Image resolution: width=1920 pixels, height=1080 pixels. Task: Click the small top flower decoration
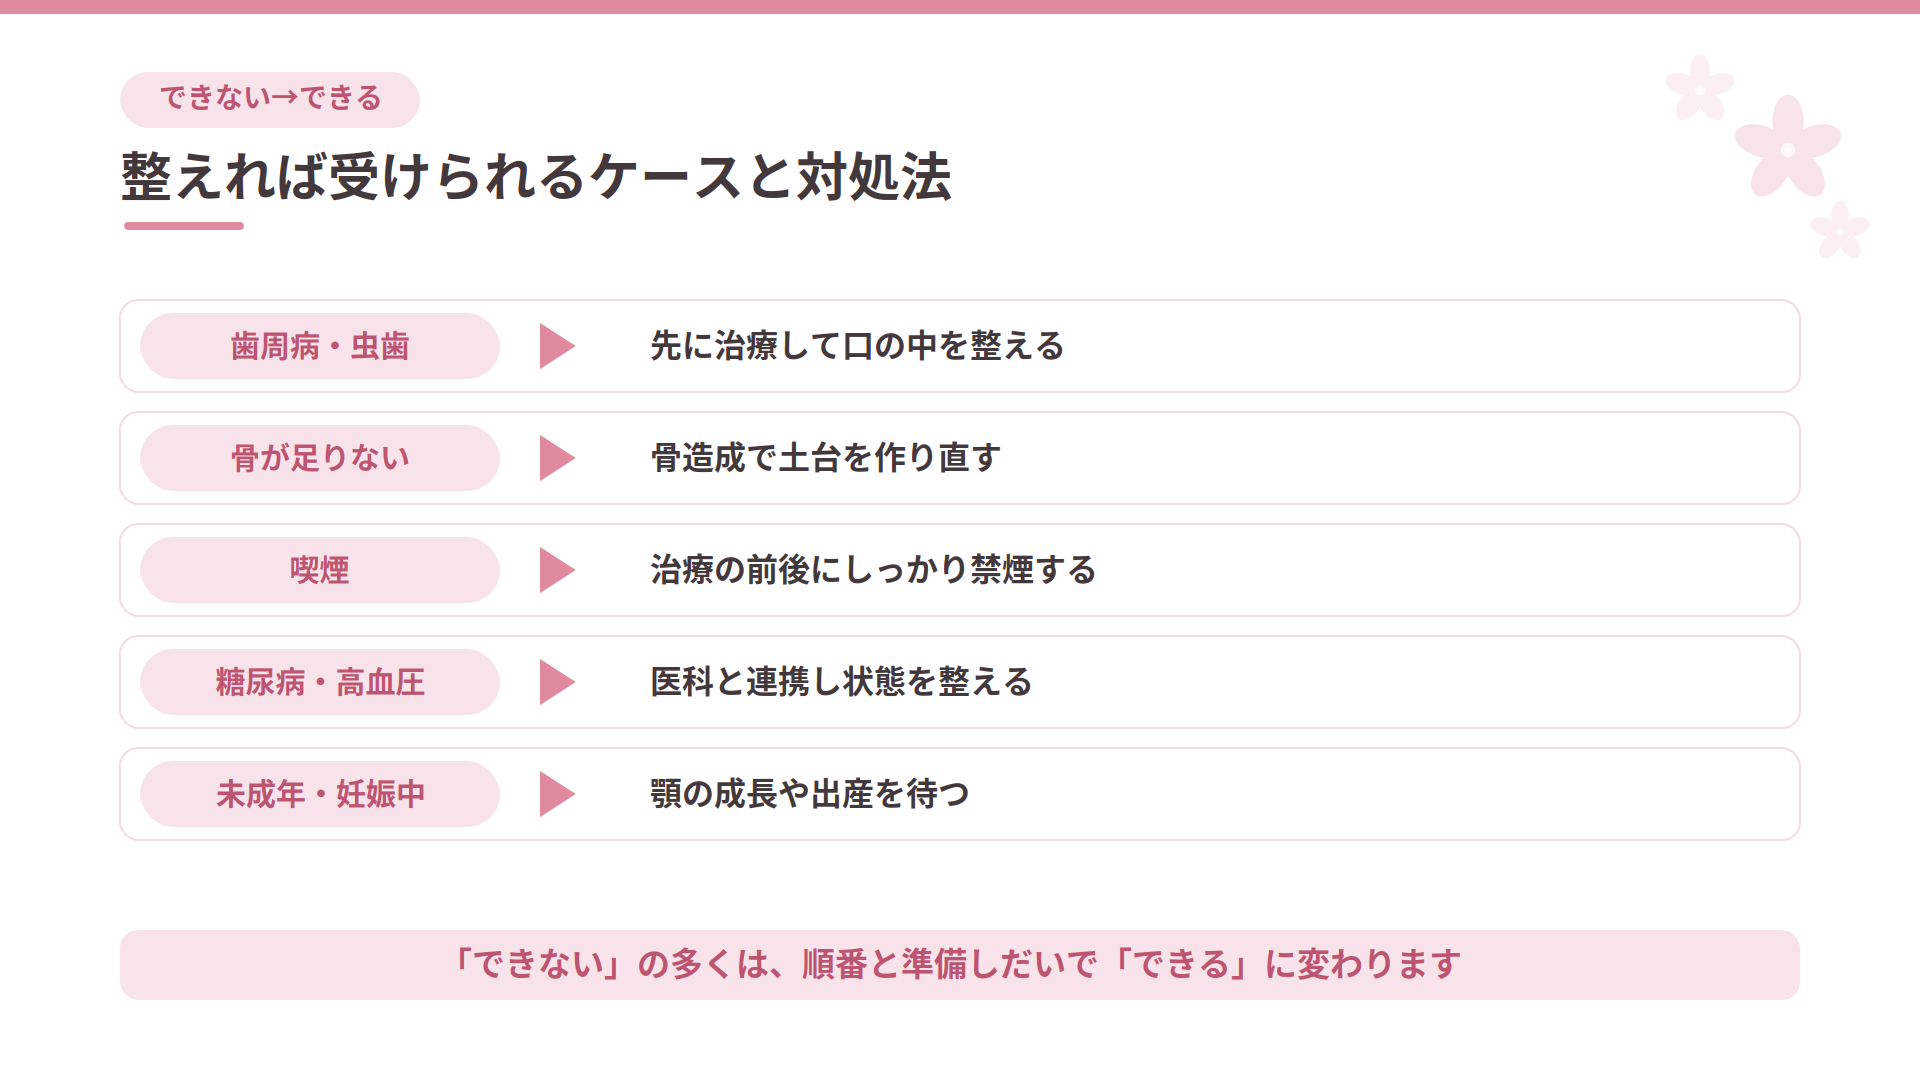(1699, 88)
